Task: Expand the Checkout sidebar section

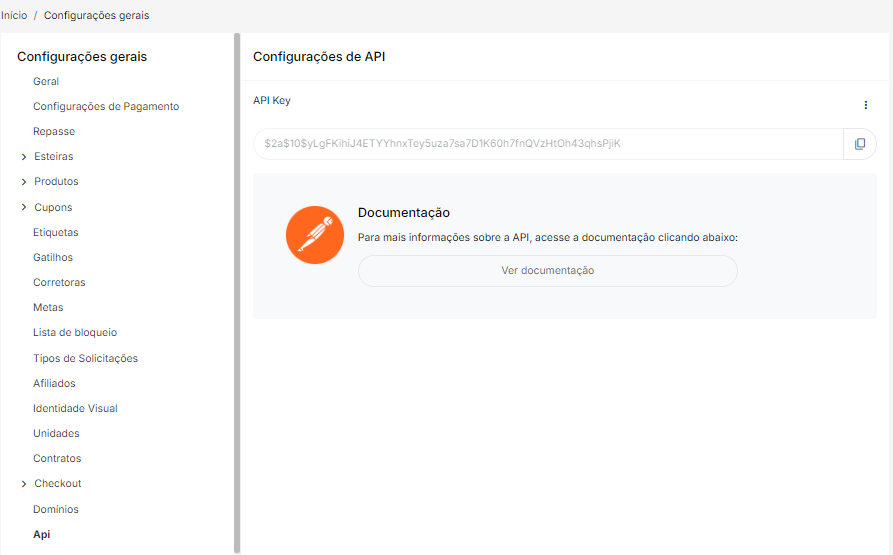Action: tap(23, 484)
